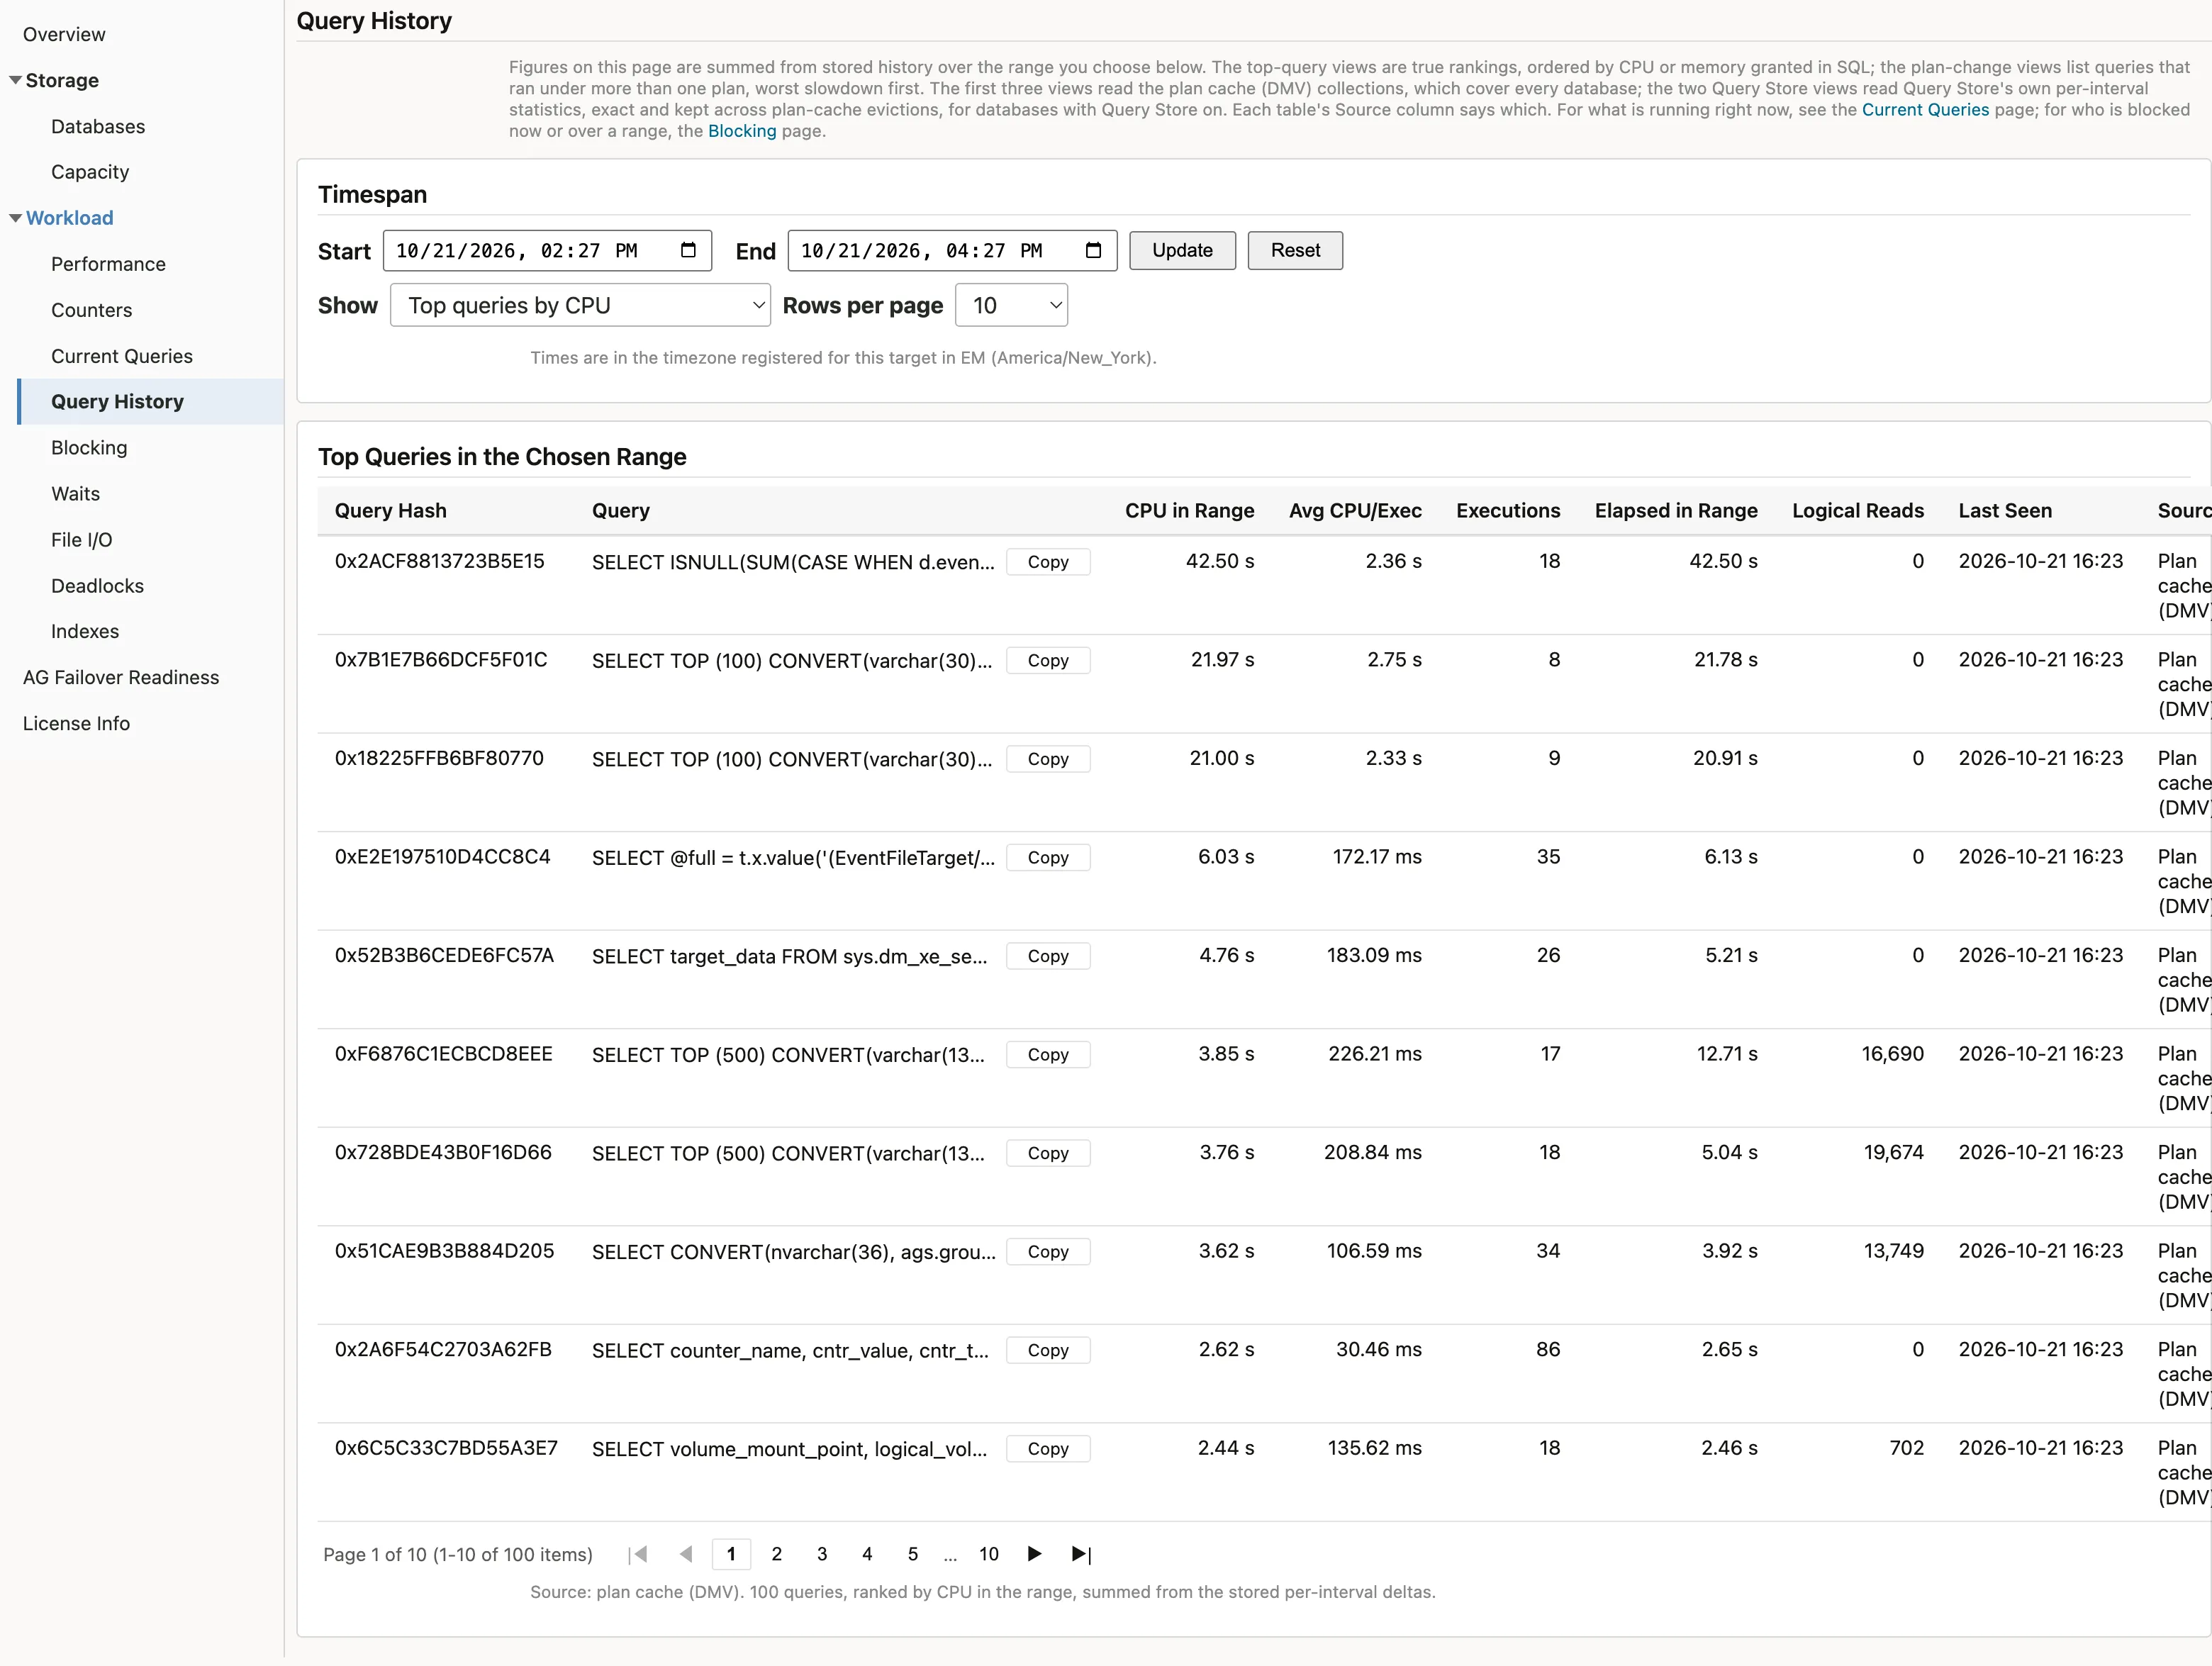Click the CPU in Range column header

[1189, 511]
